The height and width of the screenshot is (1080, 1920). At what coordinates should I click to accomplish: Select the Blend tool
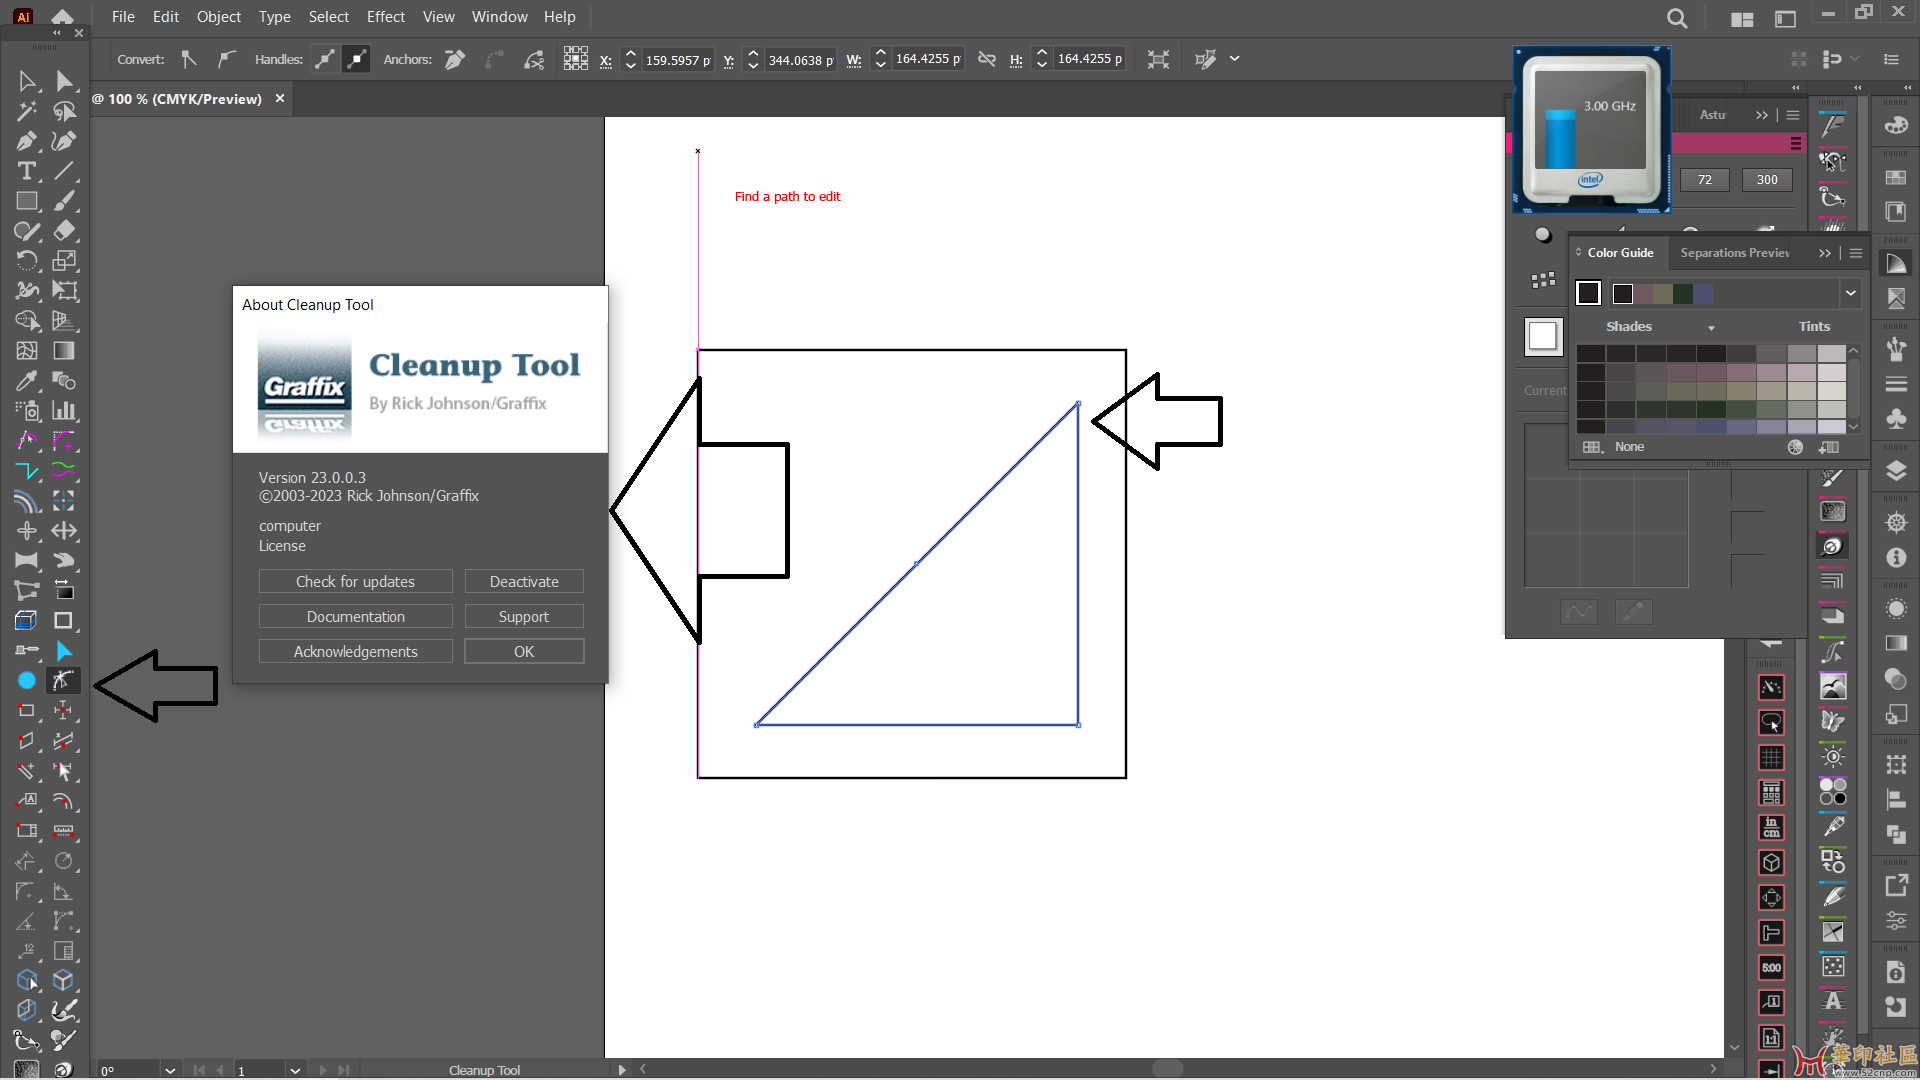[x=64, y=381]
